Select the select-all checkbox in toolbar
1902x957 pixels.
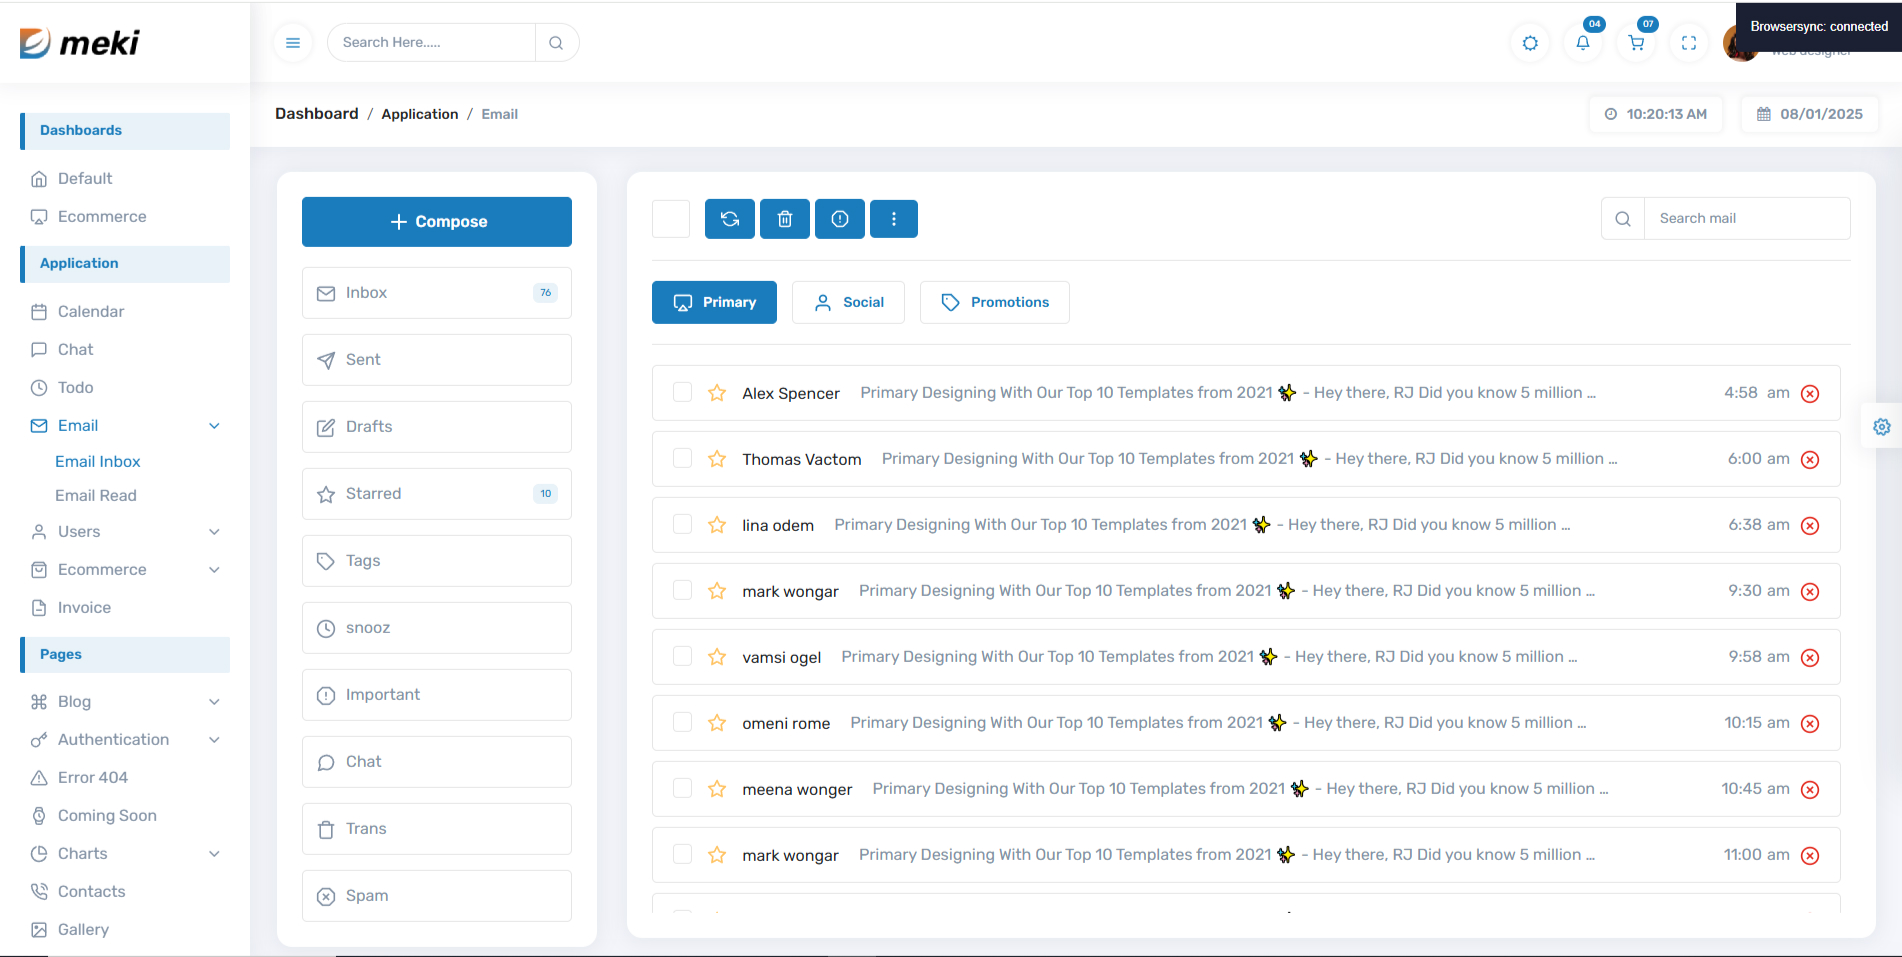tap(671, 218)
